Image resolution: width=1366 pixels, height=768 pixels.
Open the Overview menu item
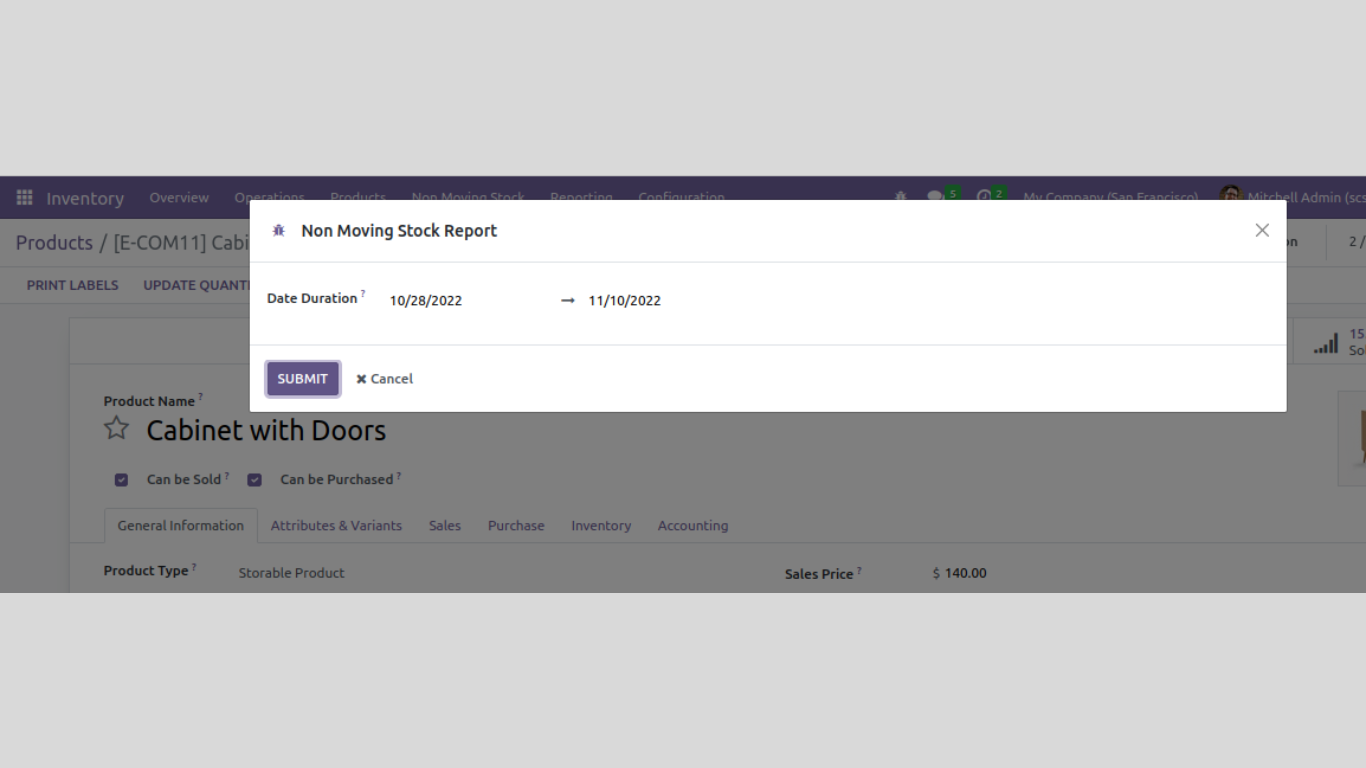179,198
